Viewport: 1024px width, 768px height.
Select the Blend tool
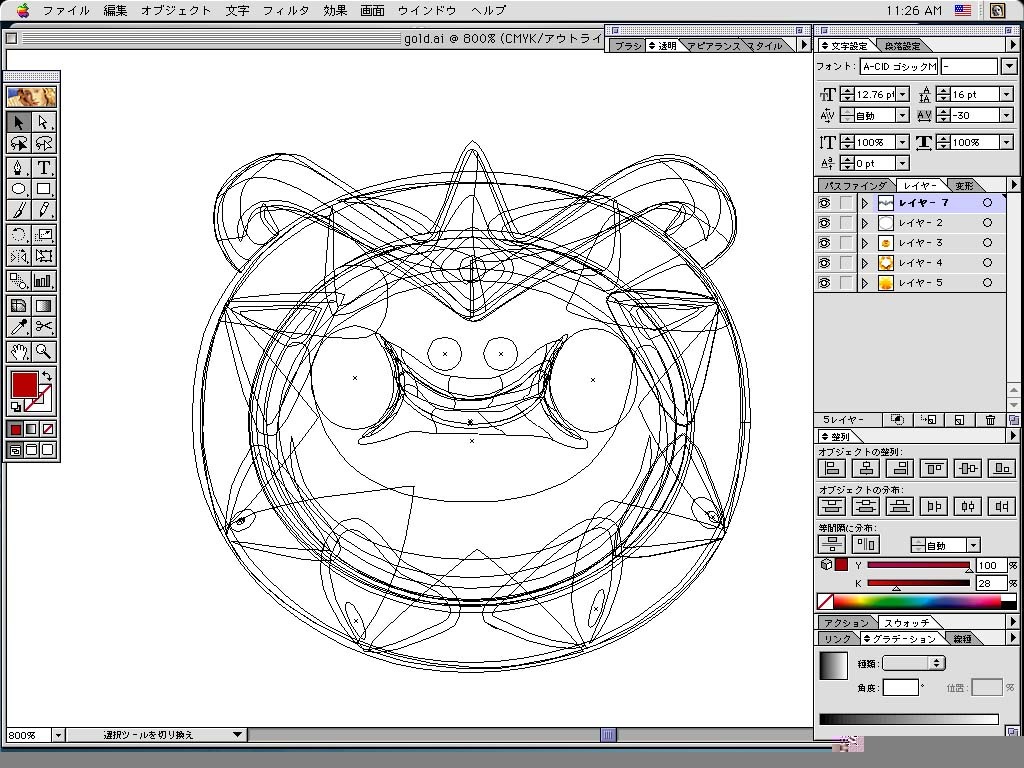pos(19,281)
